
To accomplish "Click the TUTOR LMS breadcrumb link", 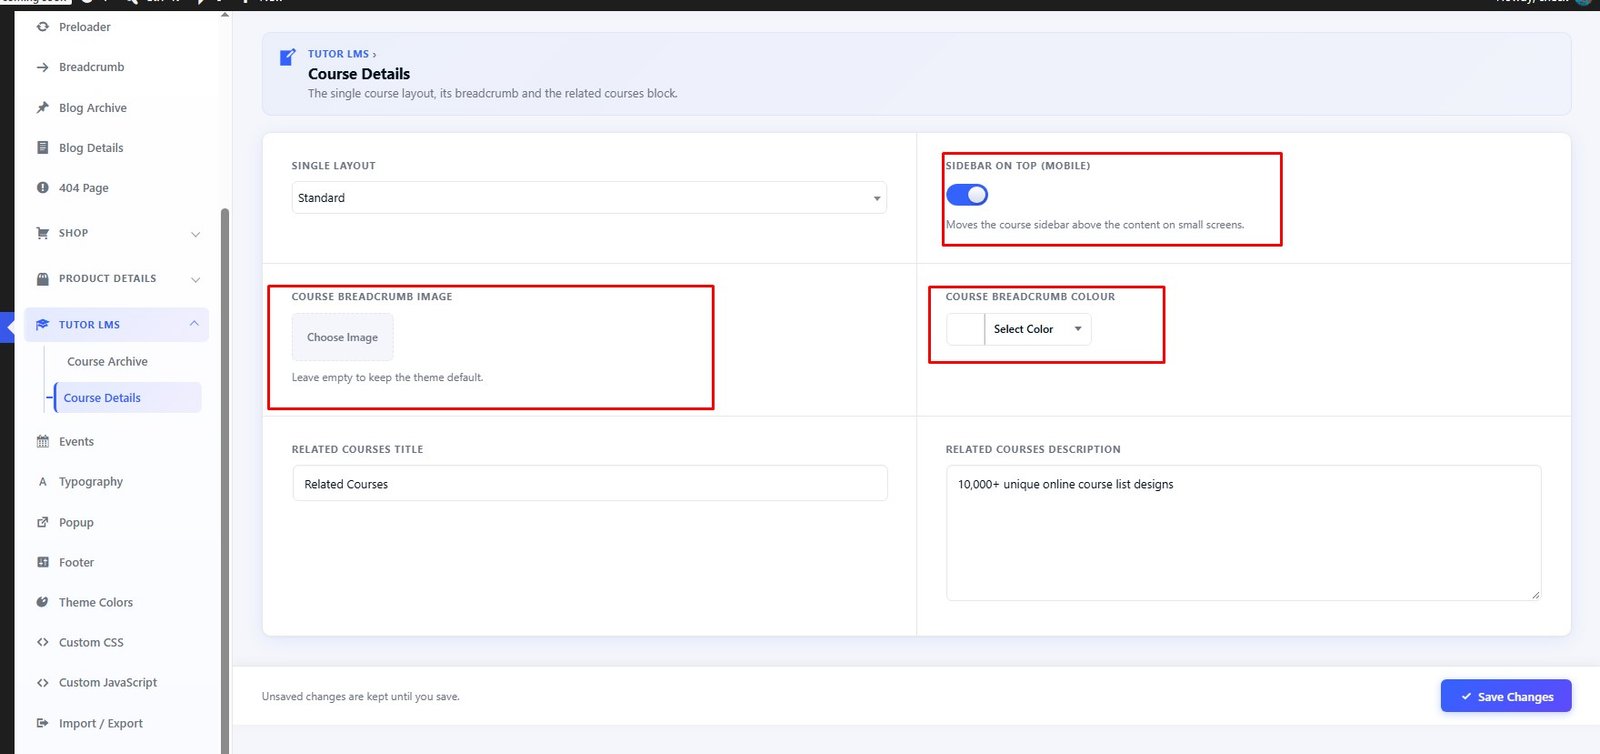I will tap(338, 54).
